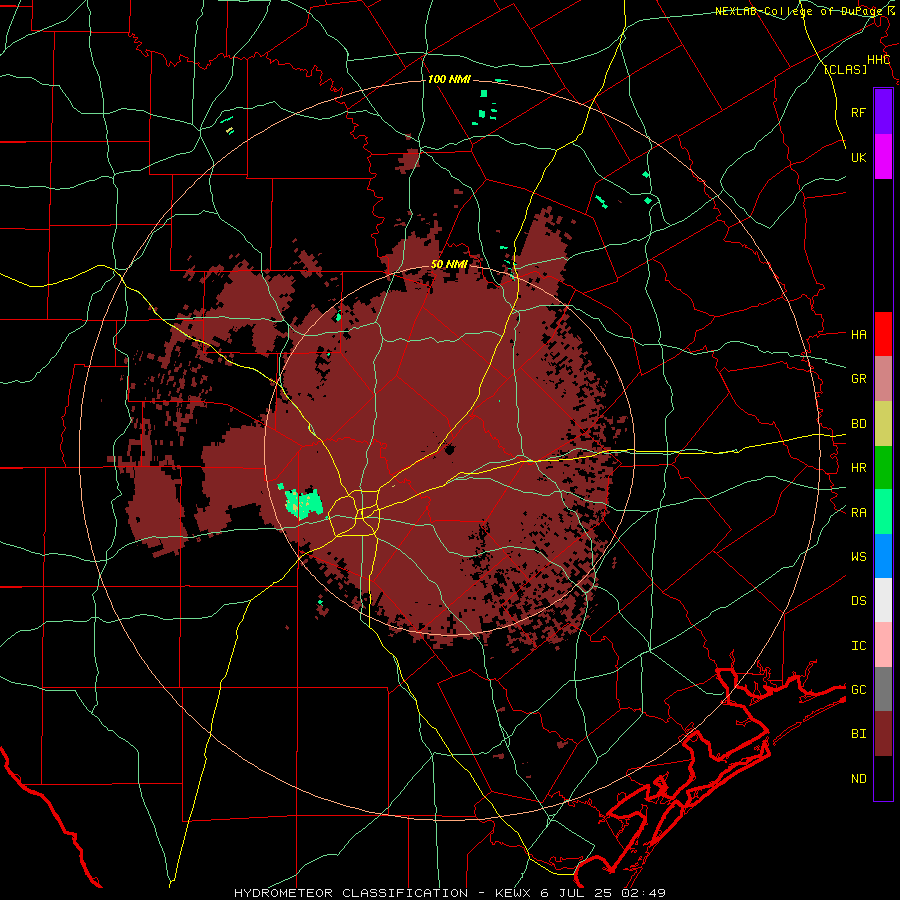Click the "ND" legend label
The width and height of the screenshot is (900, 900).
pos(858,778)
